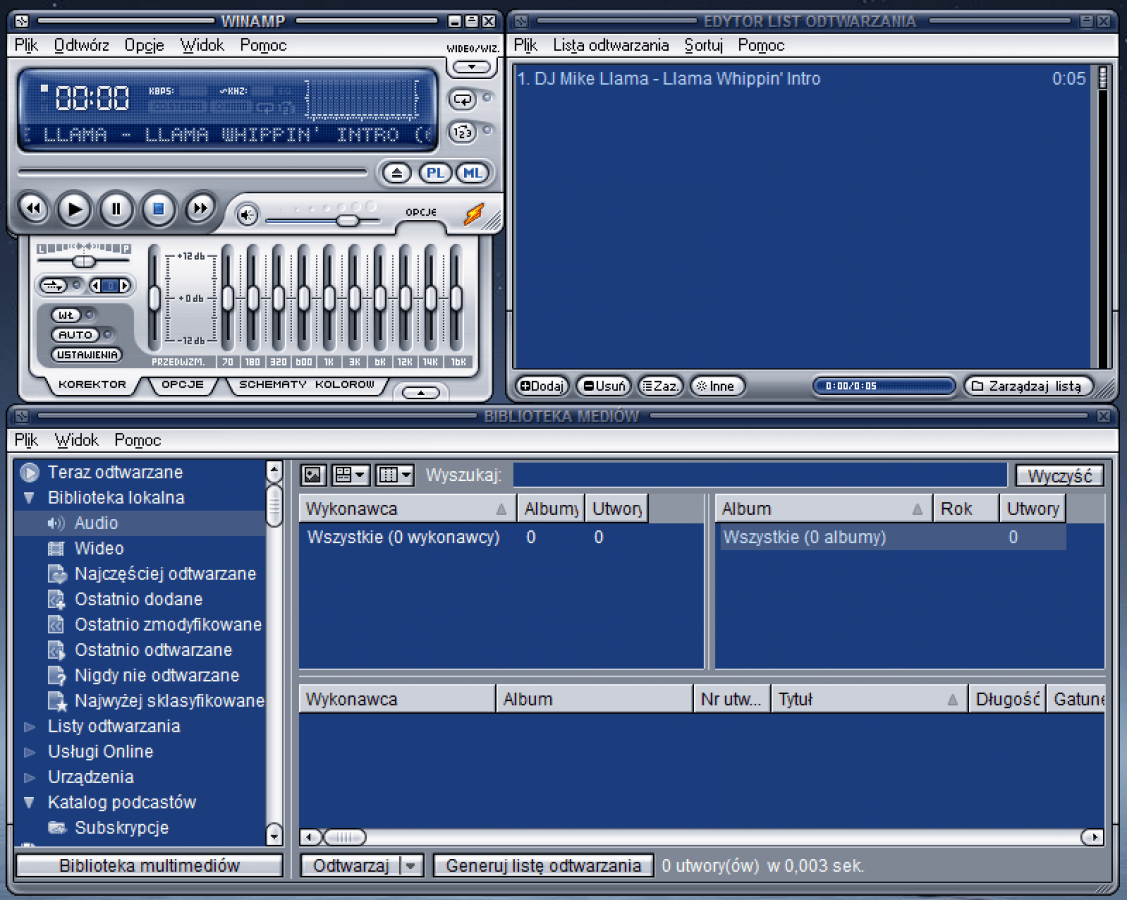1127x900 pixels.
Task: Click the album art view icon
Action: coord(313,474)
